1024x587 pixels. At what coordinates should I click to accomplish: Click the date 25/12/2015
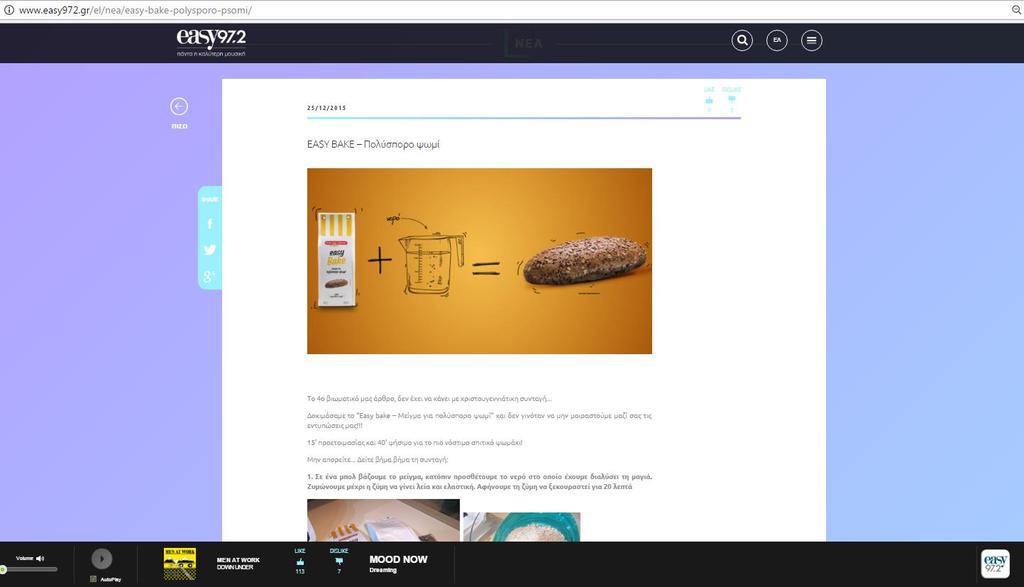pos(327,108)
